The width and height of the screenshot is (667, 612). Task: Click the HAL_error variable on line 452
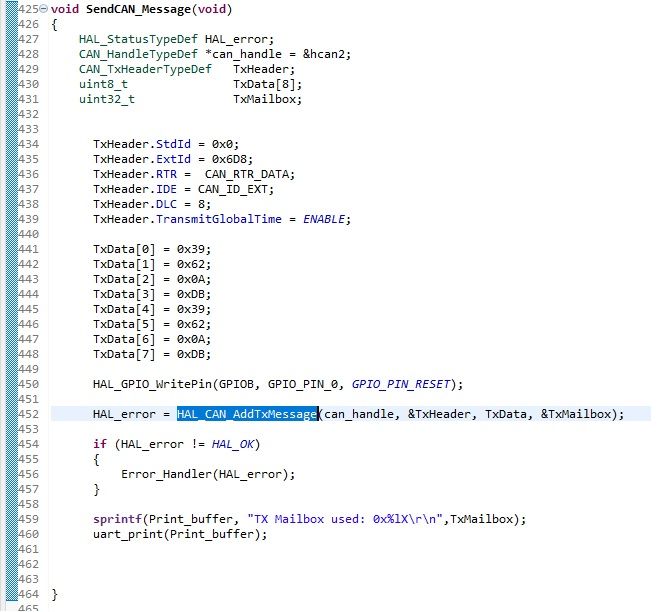click(124, 414)
